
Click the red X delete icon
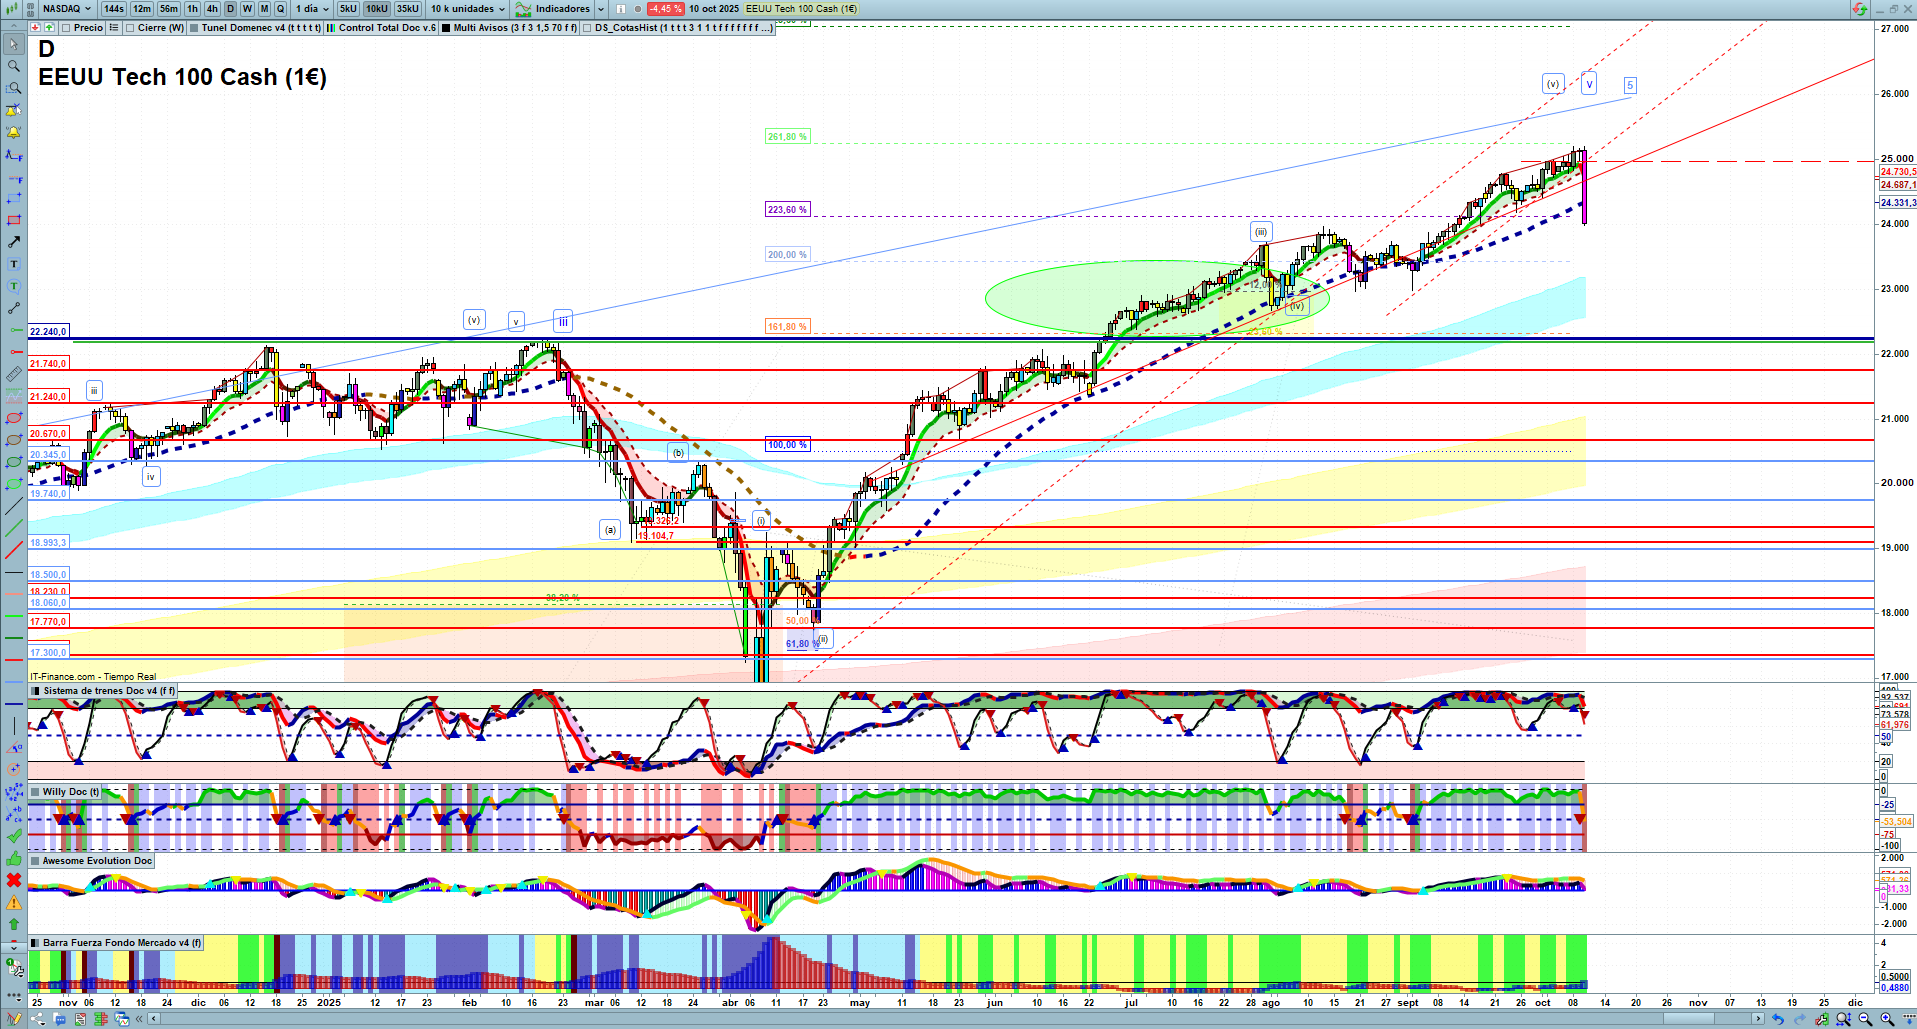(13, 880)
